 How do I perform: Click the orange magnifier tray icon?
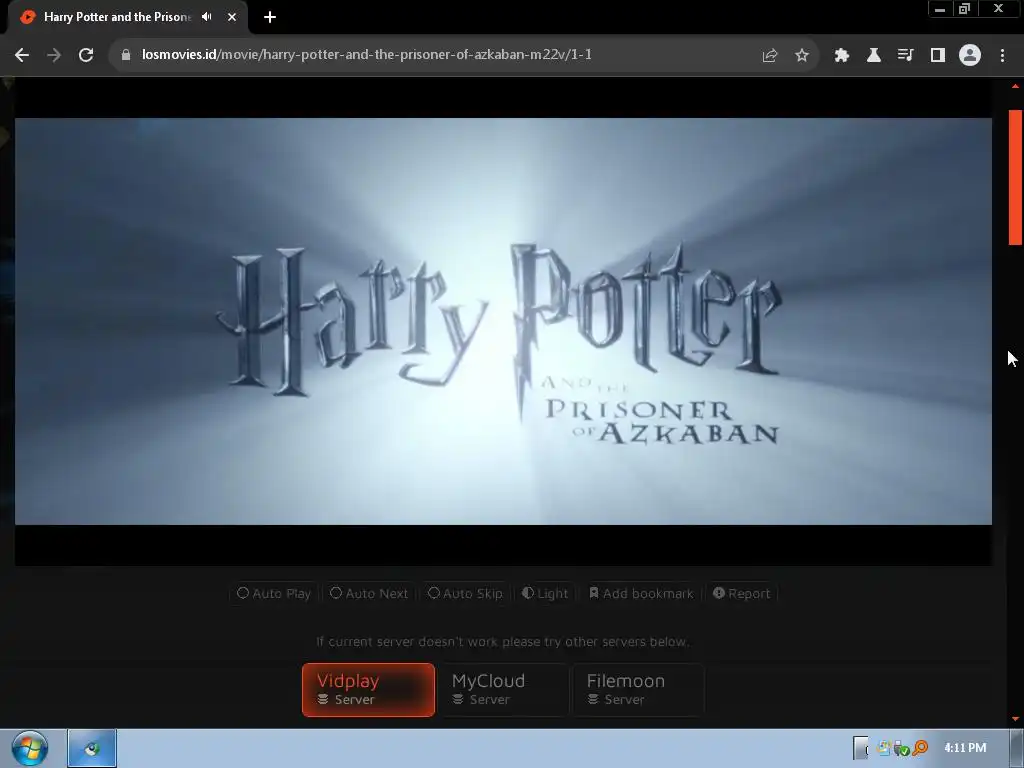click(x=920, y=748)
